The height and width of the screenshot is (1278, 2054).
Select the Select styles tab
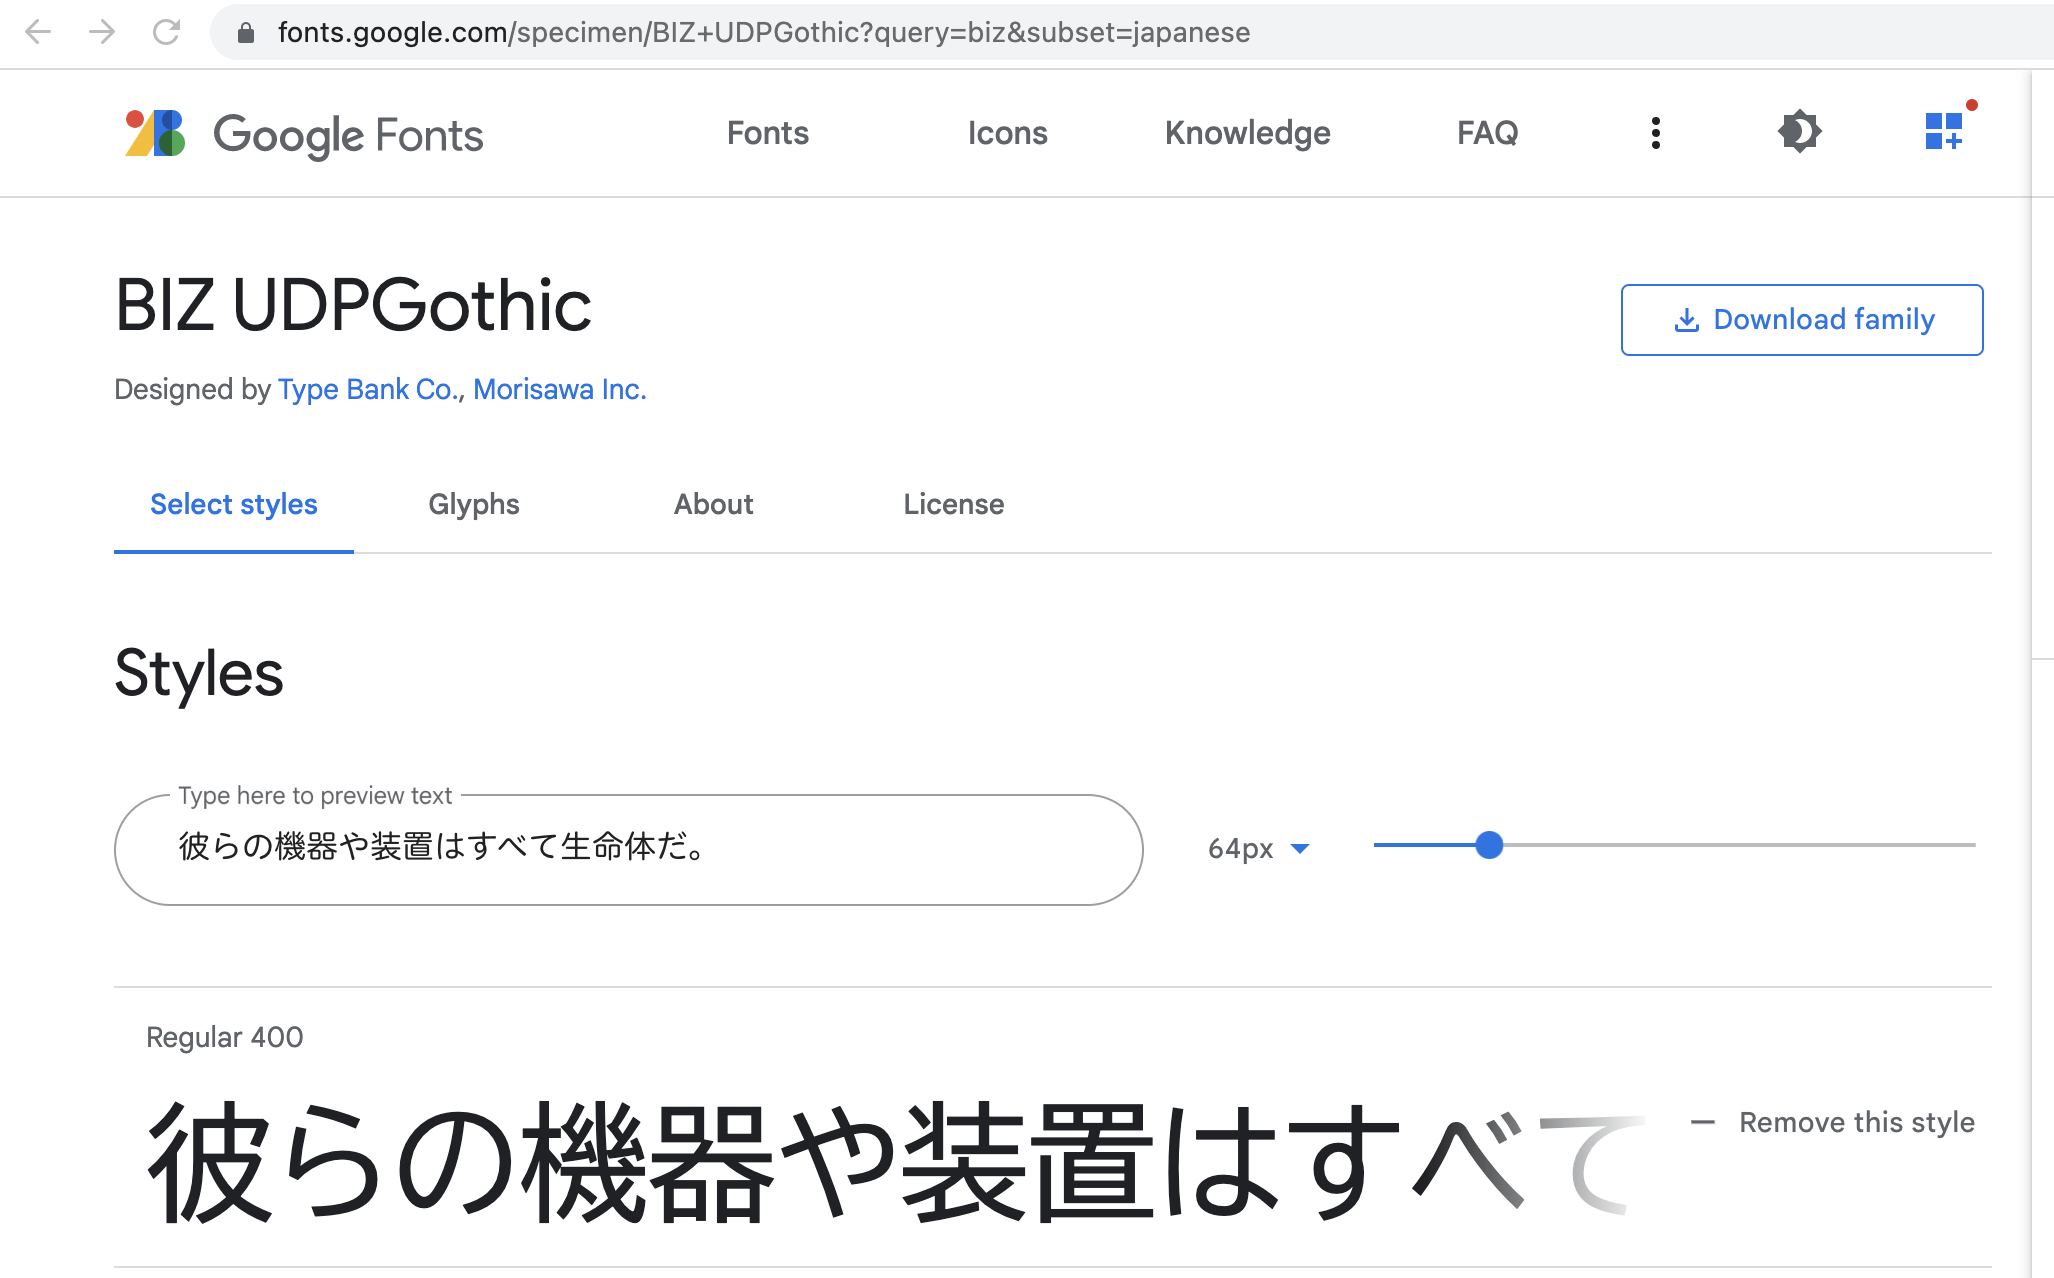(234, 504)
